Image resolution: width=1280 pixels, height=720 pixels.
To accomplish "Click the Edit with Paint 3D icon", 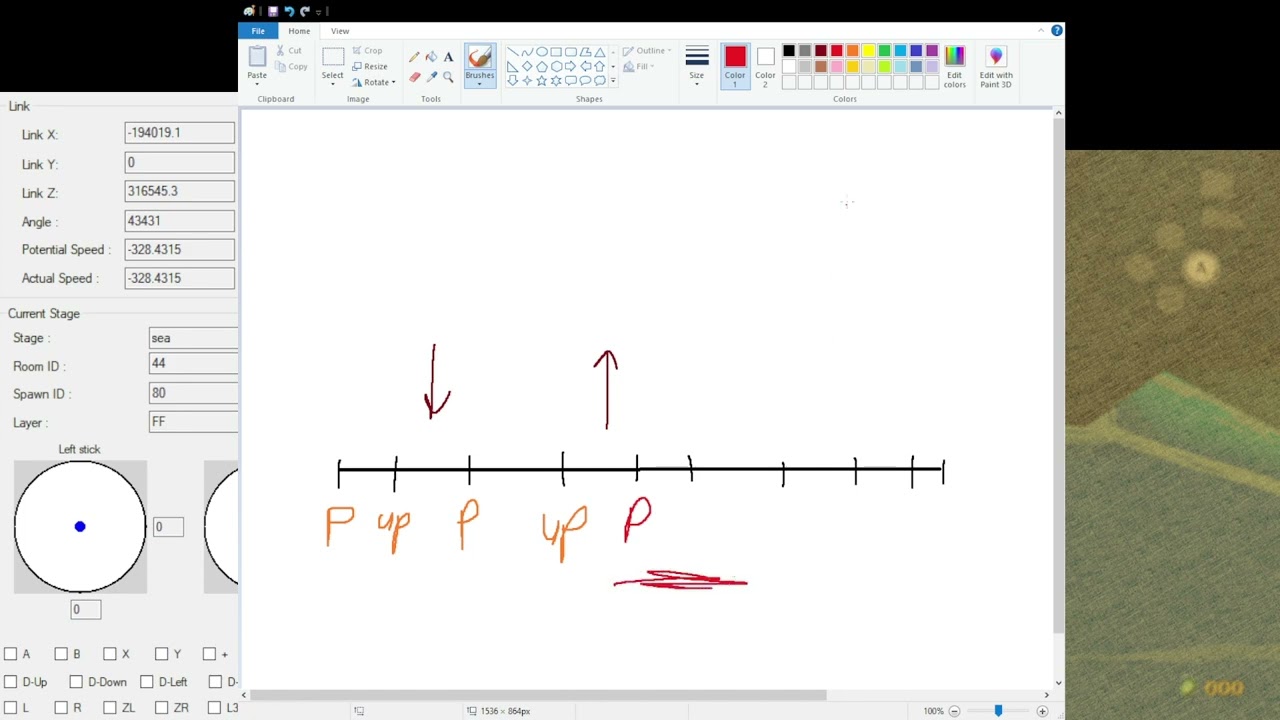I will (995, 57).
